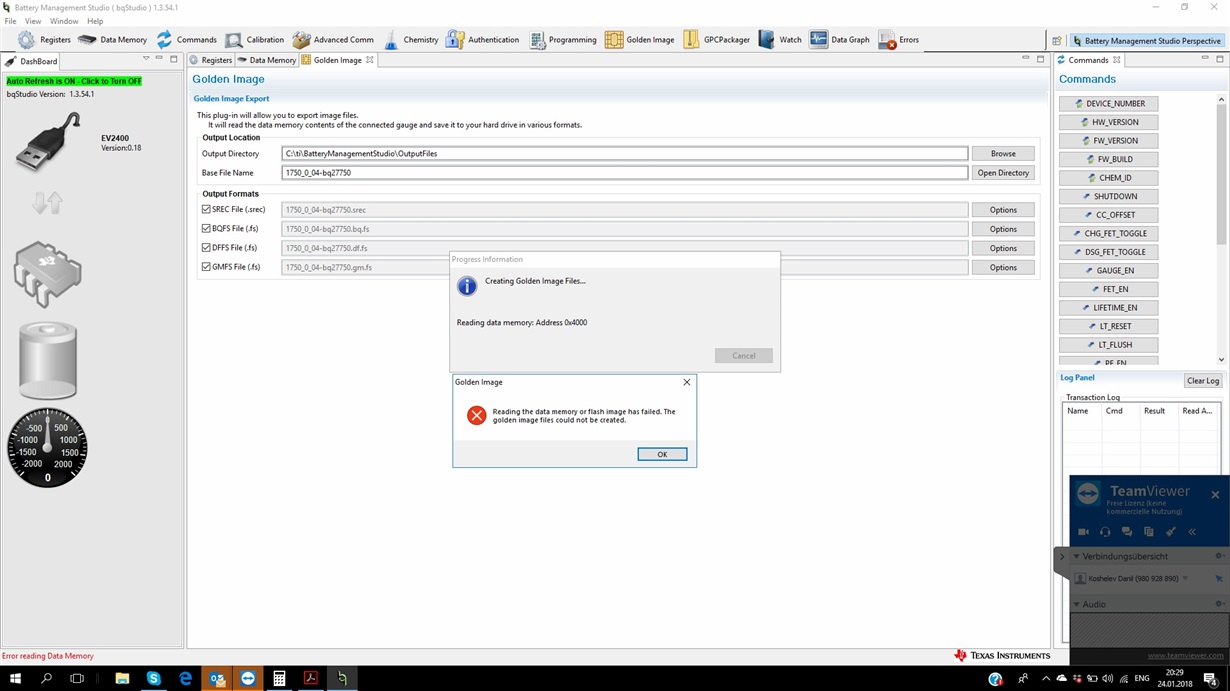Open the View menu

pos(33,21)
